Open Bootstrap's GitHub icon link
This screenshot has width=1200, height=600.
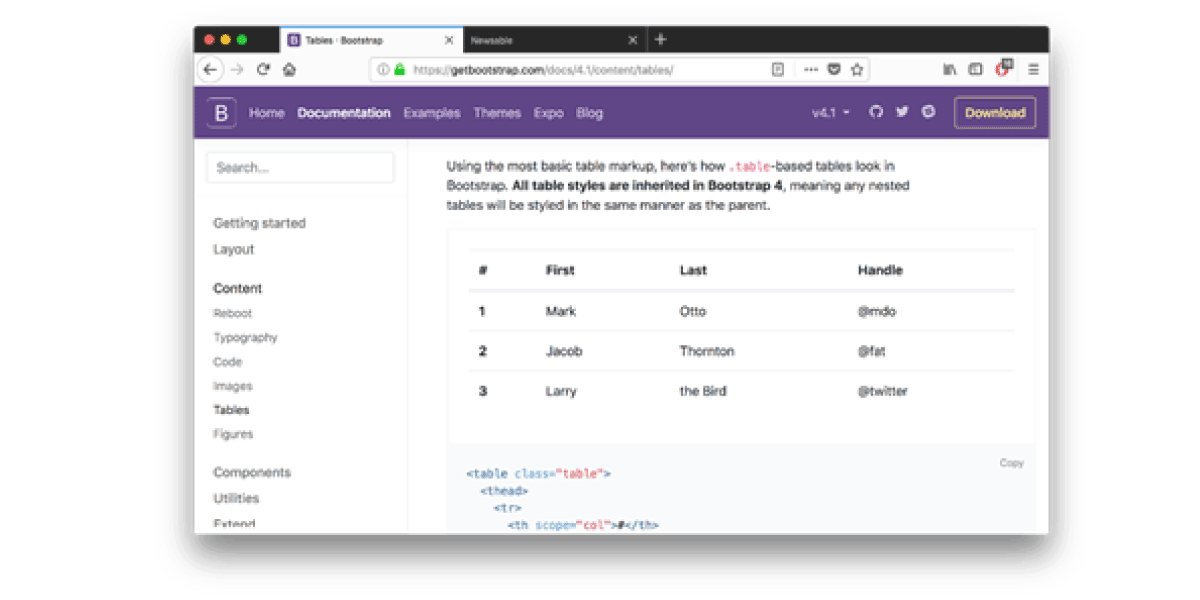[876, 112]
